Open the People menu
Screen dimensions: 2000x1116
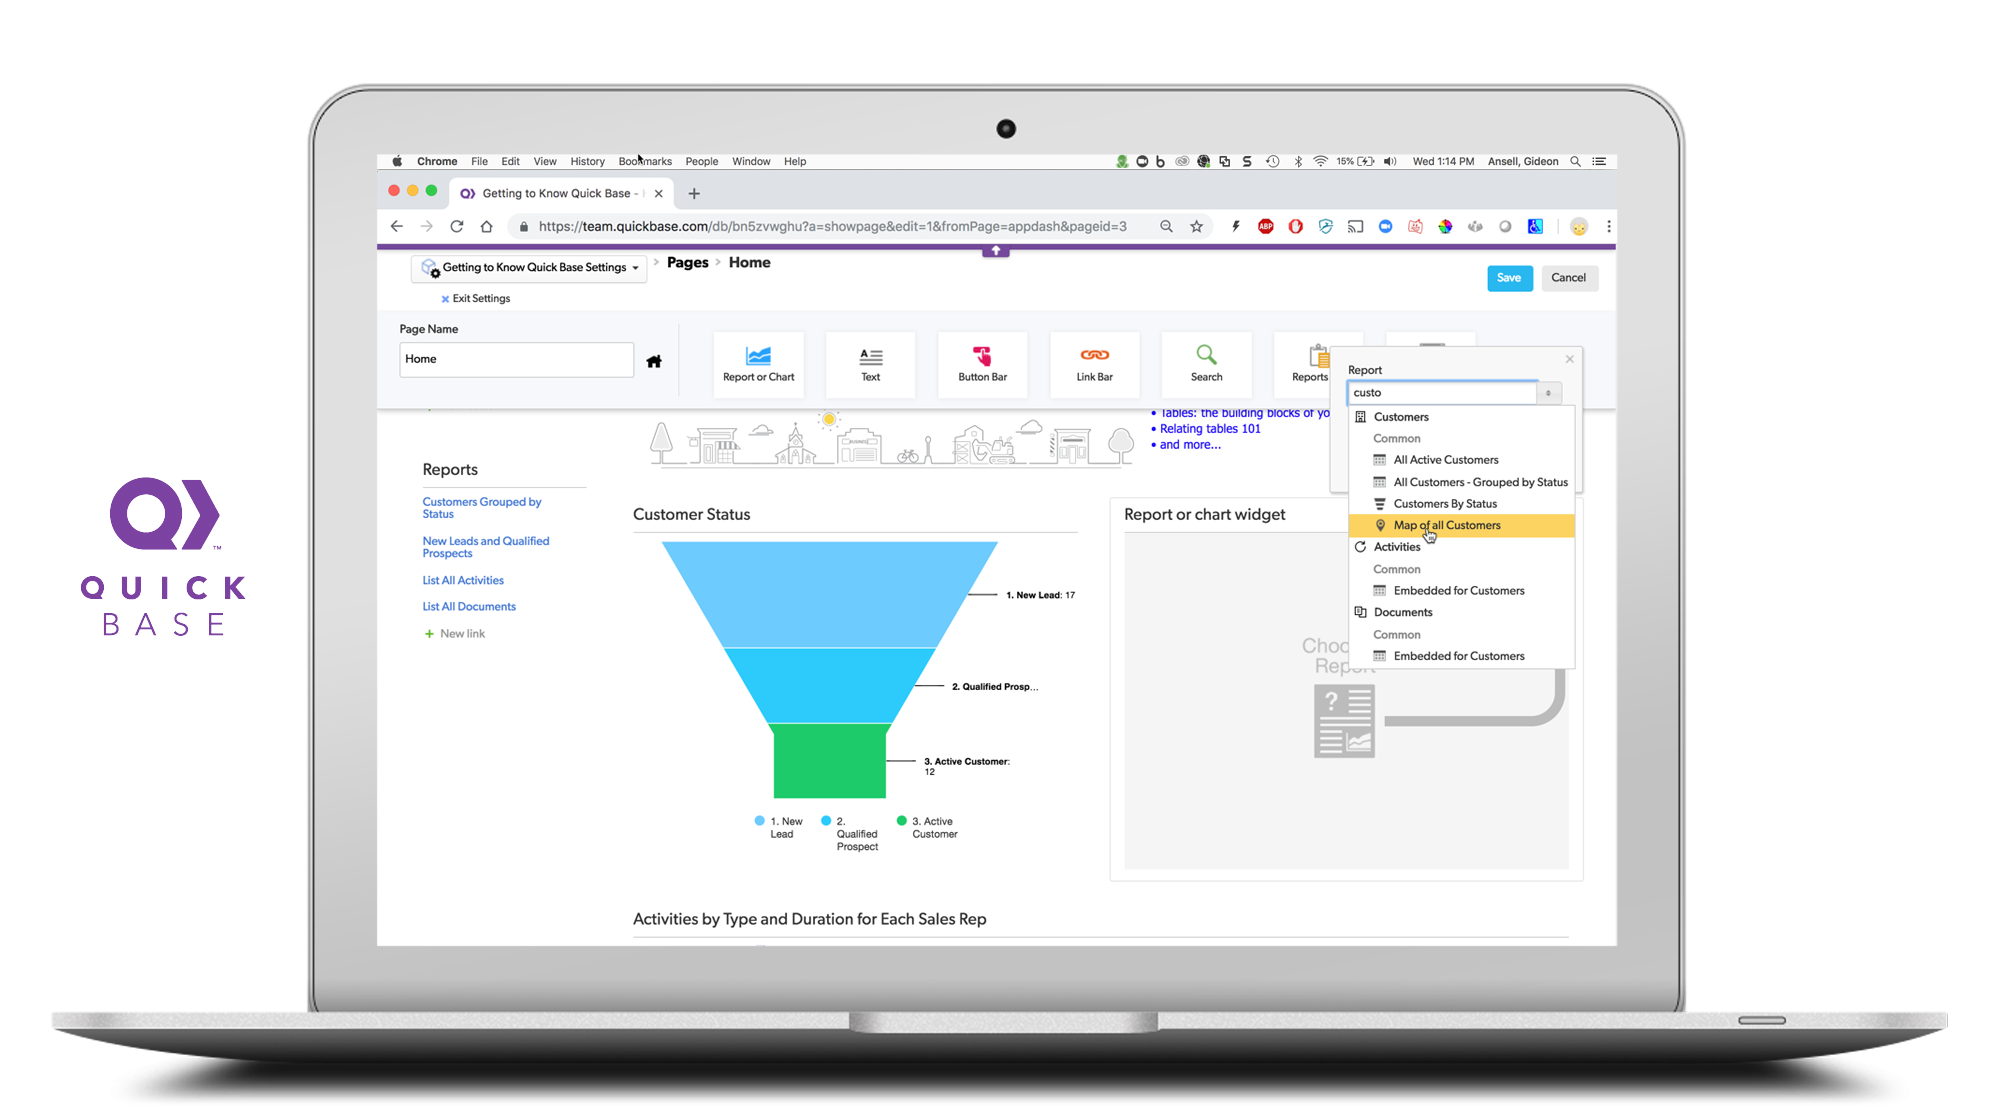pyautogui.click(x=701, y=161)
